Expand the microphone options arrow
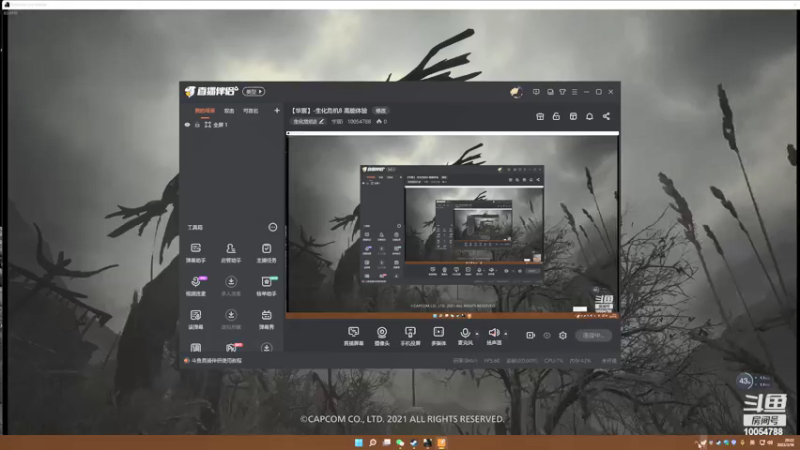Viewport: 800px width, 450px height. pyautogui.click(x=477, y=334)
